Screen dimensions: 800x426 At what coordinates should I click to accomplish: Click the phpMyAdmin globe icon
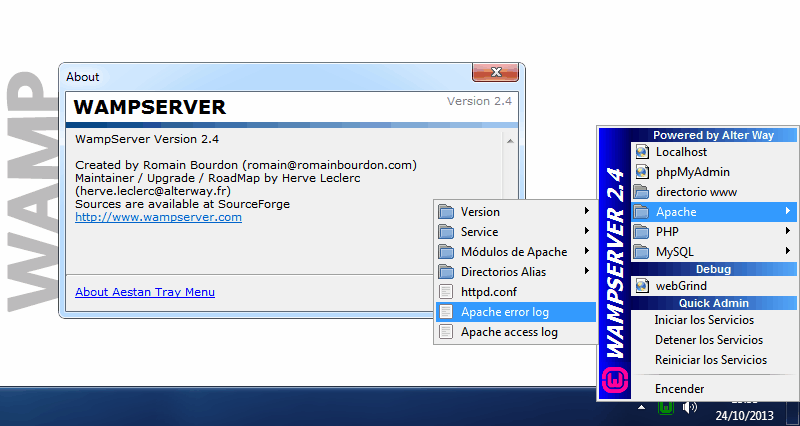coord(642,172)
